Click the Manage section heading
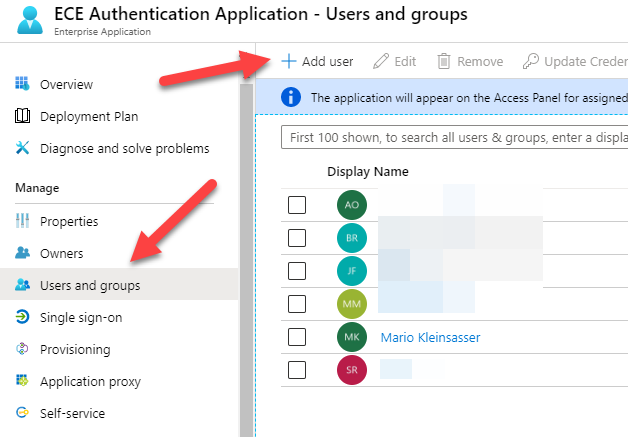The image size is (628, 437). (x=37, y=188)
